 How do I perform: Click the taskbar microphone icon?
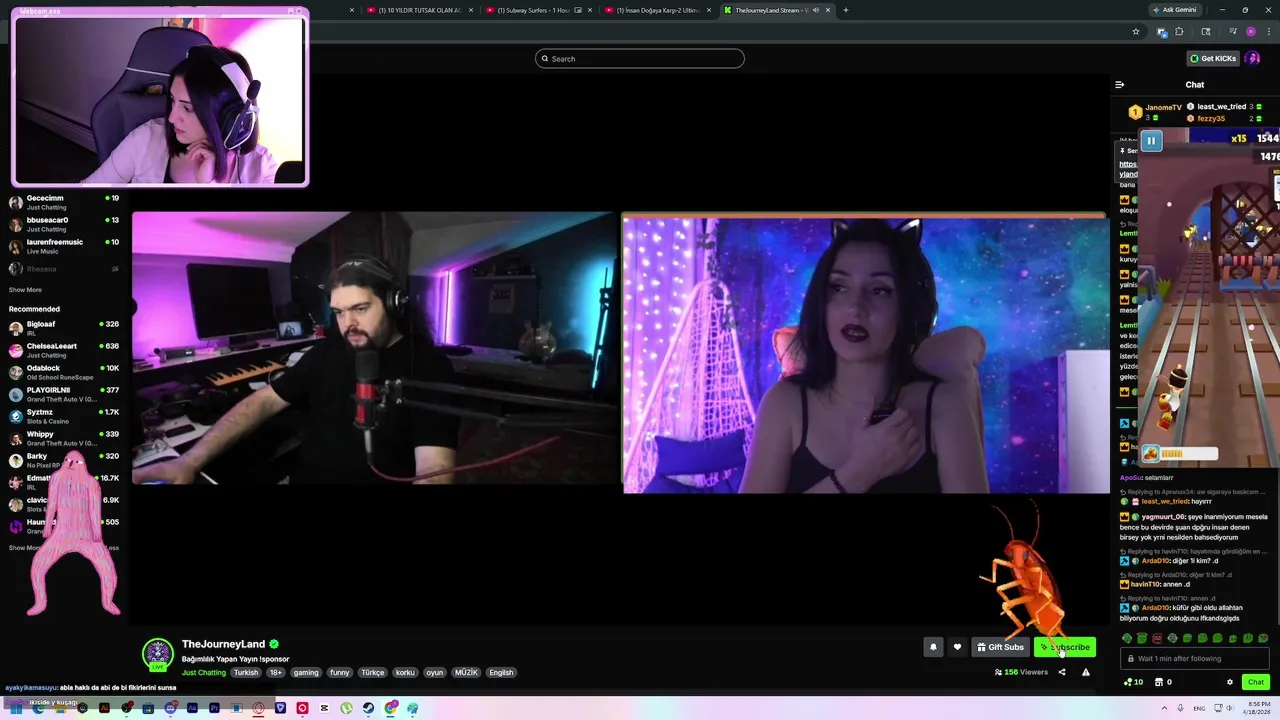click(x=1180, y=708)
